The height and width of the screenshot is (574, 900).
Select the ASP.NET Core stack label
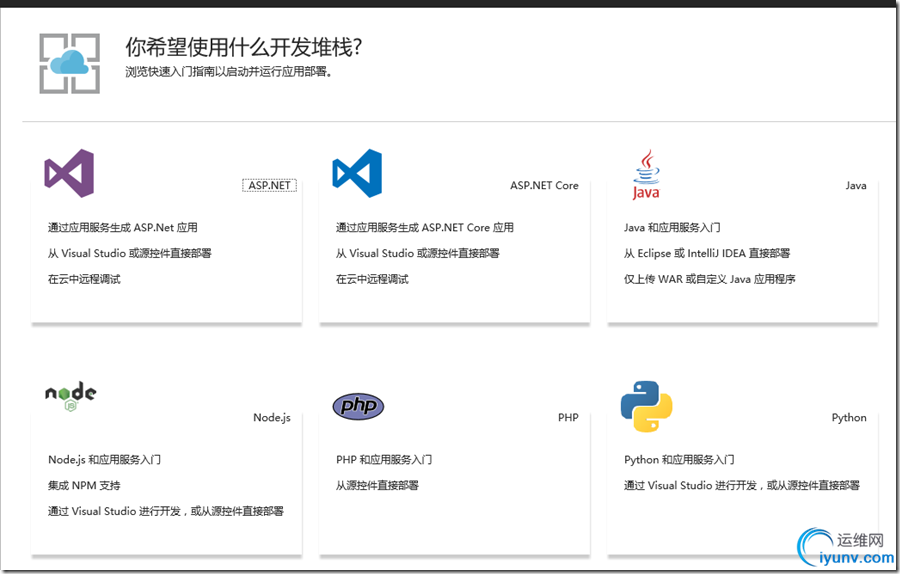point(544,185)
